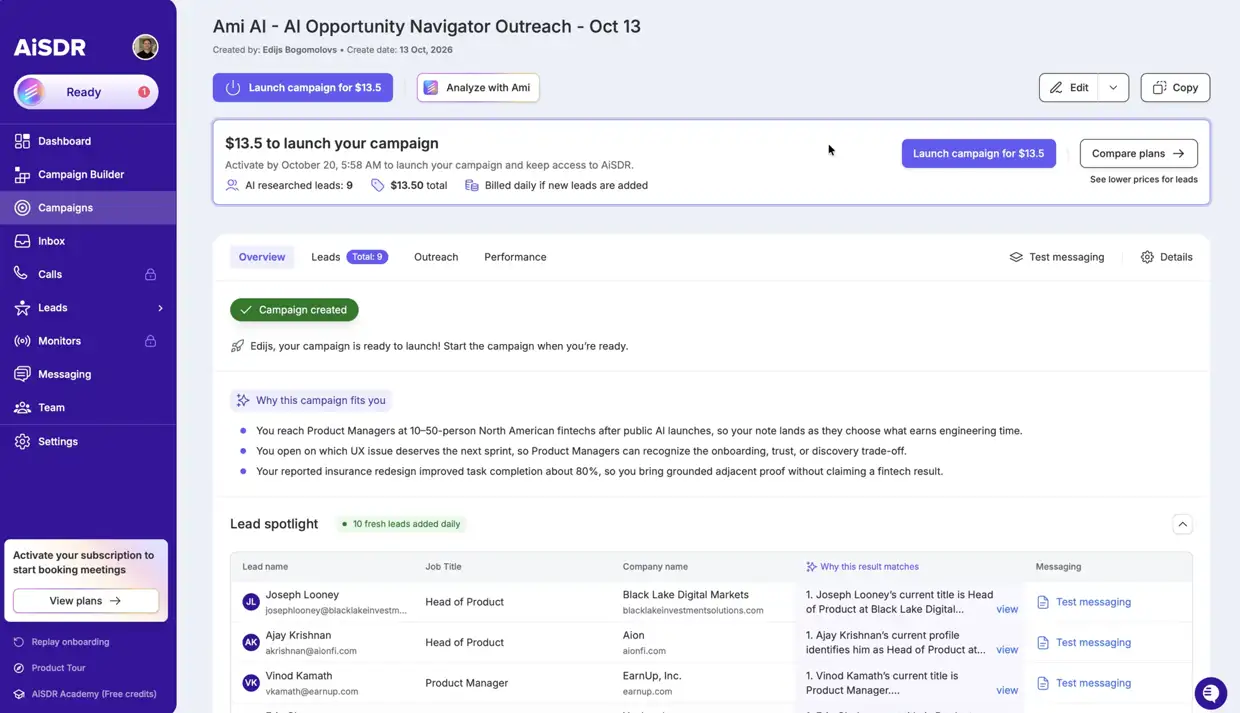Click 'Why this campaign fits you' chip
The image size is (1240, 713).
(311, 400)
